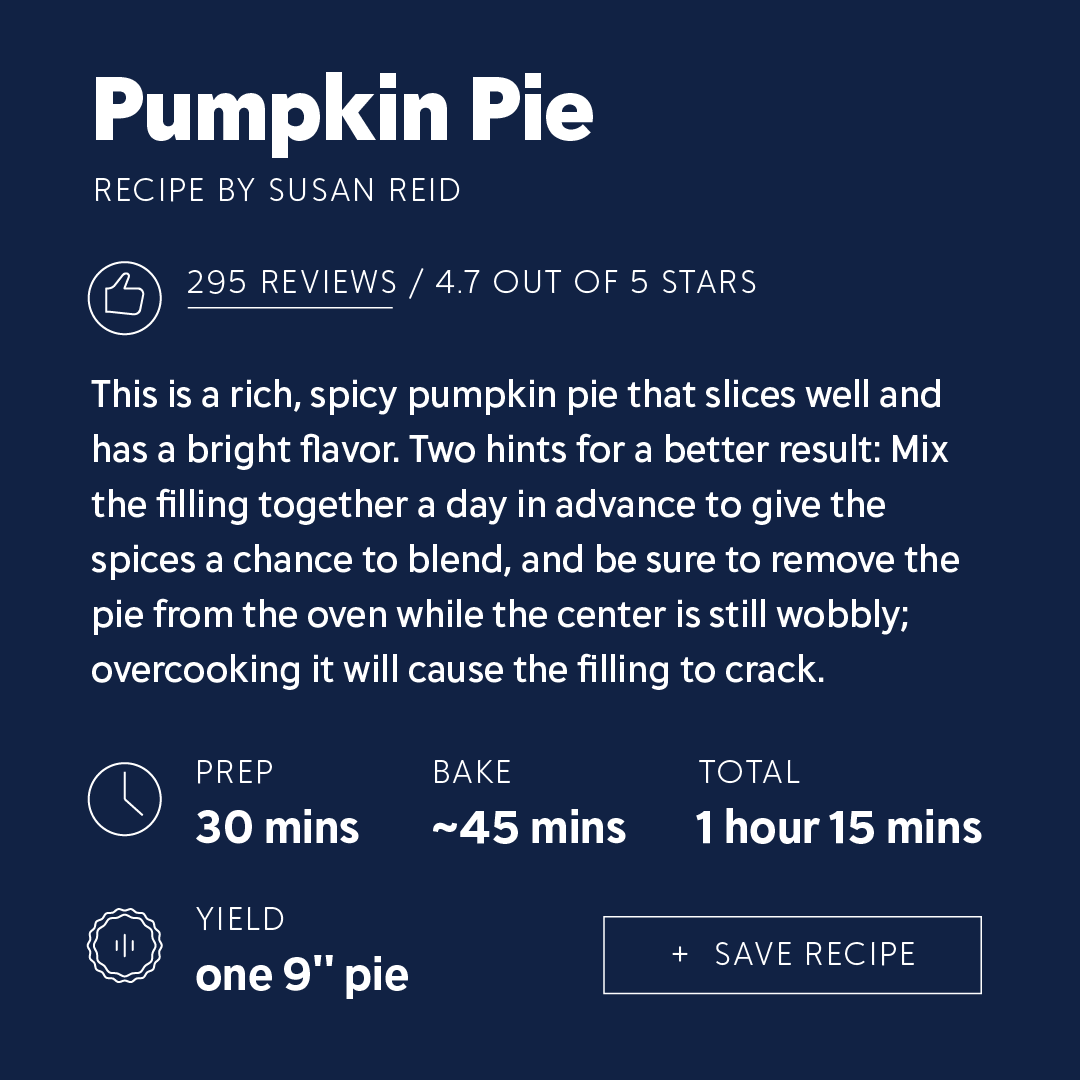
Task: Click the Pumpkin Pie title
Action: point(342,110)
